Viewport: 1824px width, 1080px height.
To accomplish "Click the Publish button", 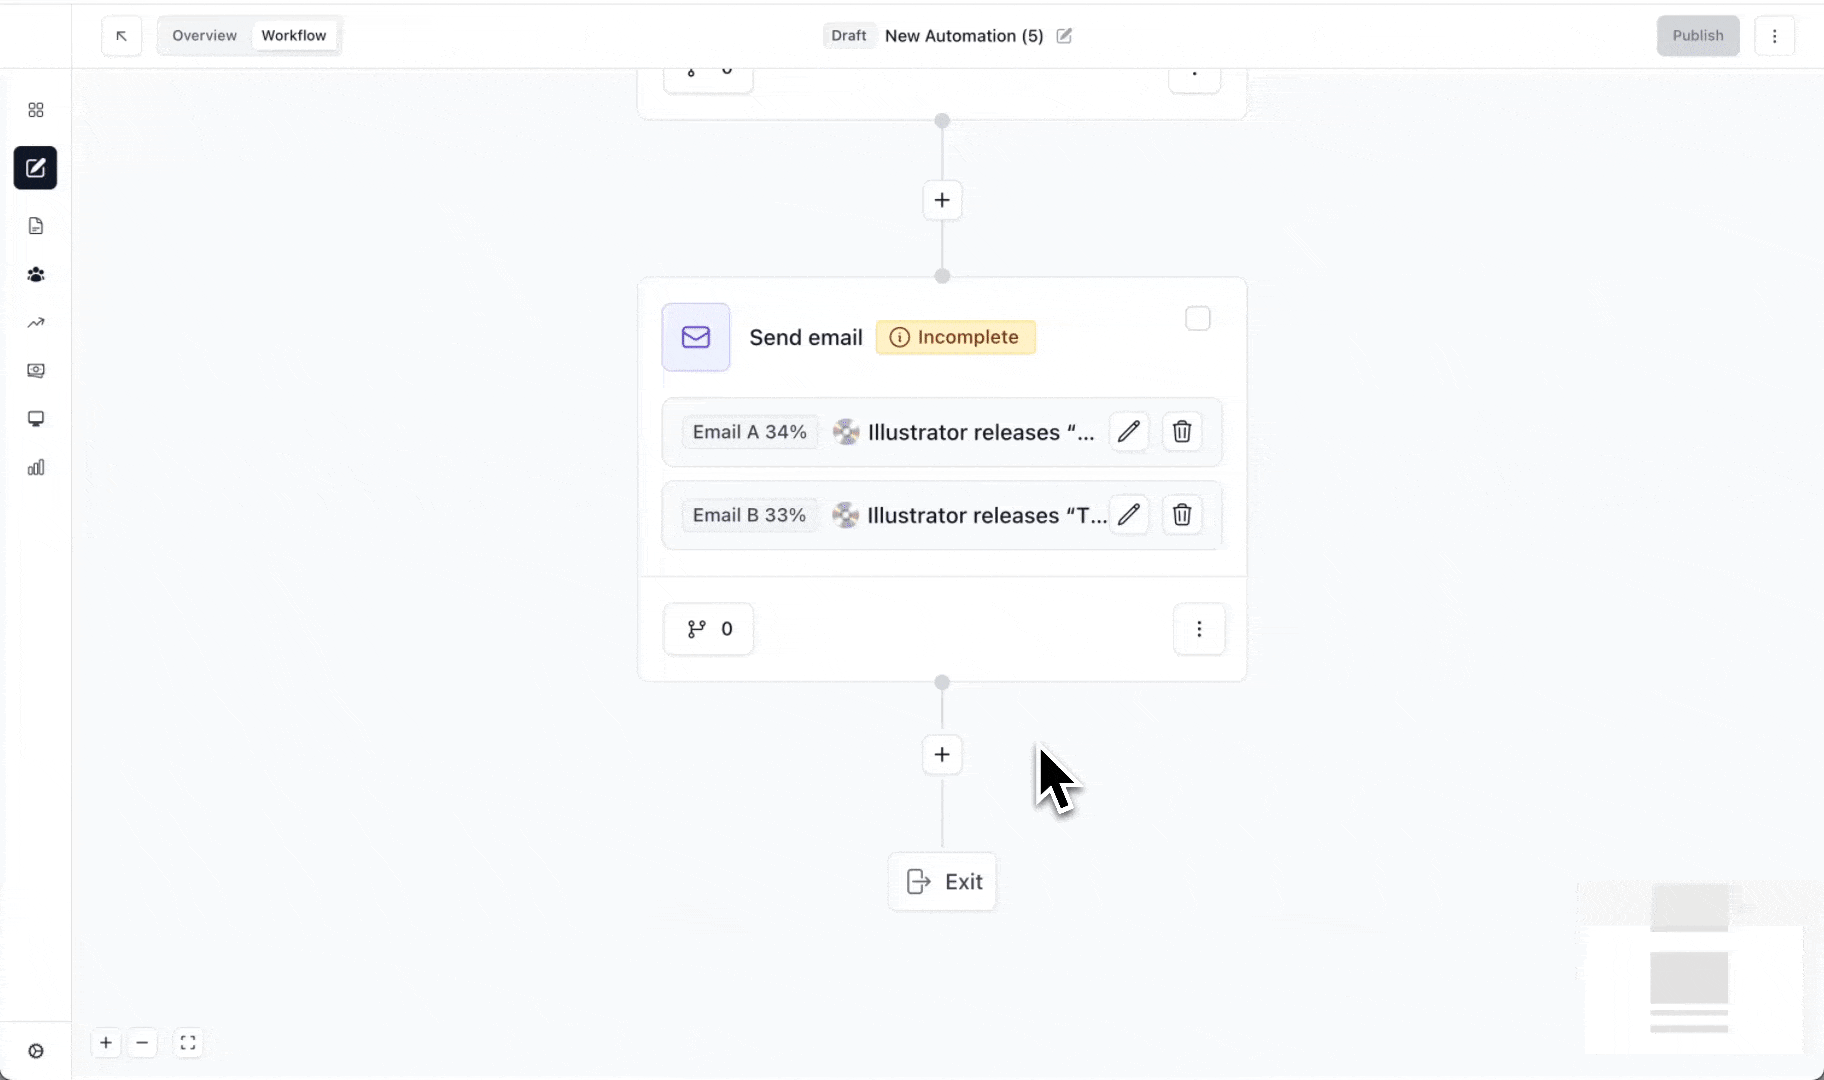I will pos(1697,35).
